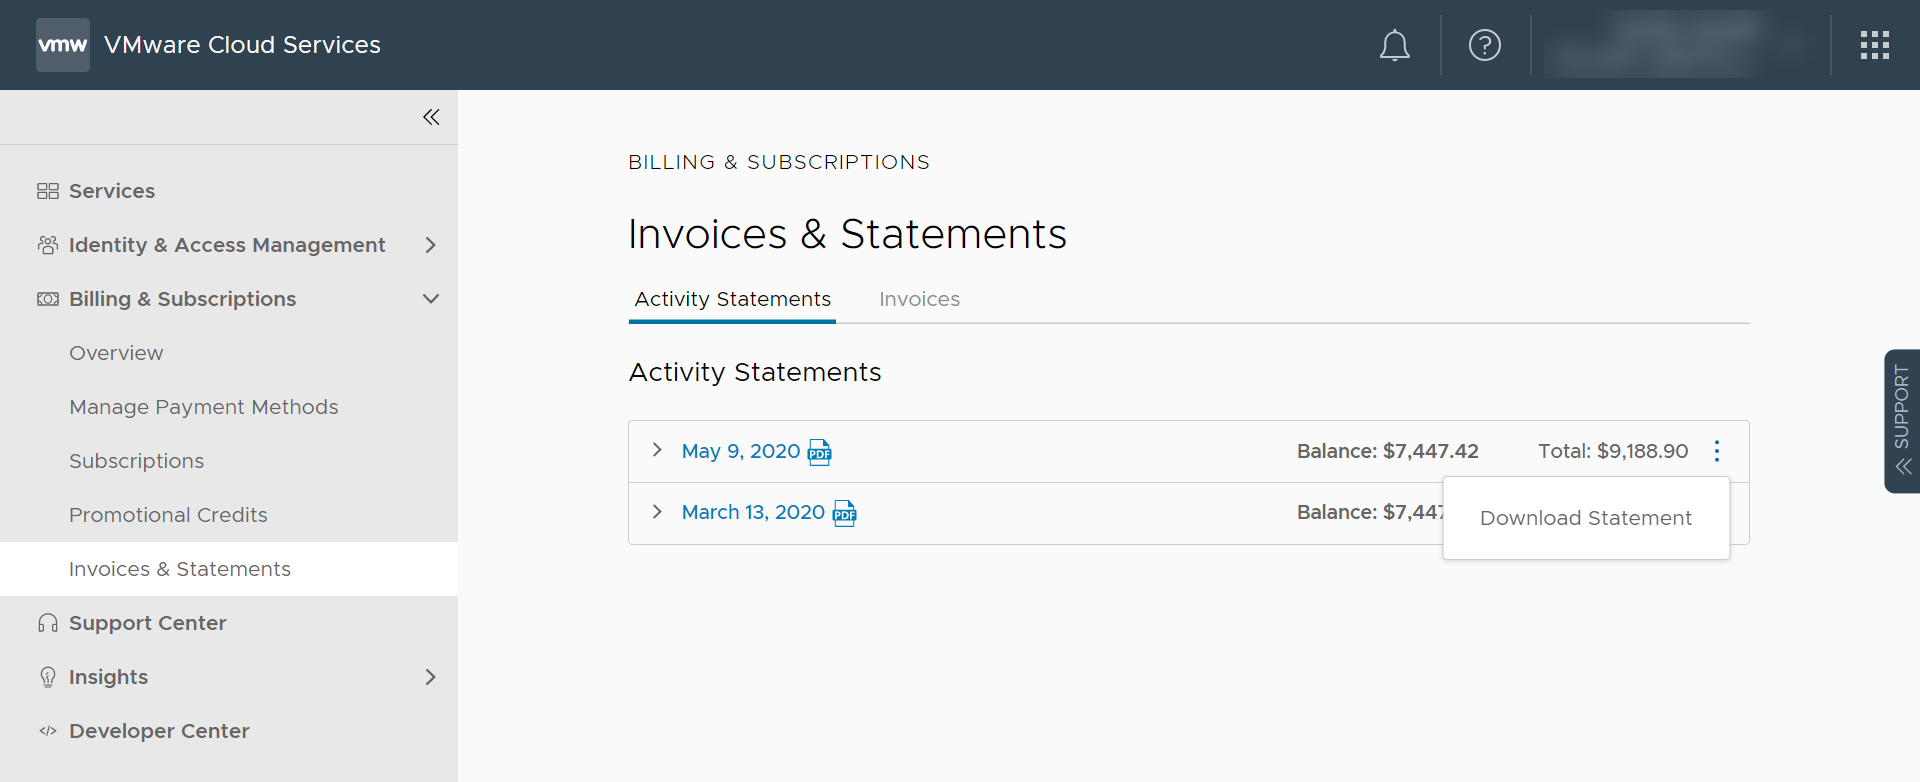This screenshot has height=782, width=1920.
Task: Collapse the sidebar navigation panel
Action: pos(431,117)
